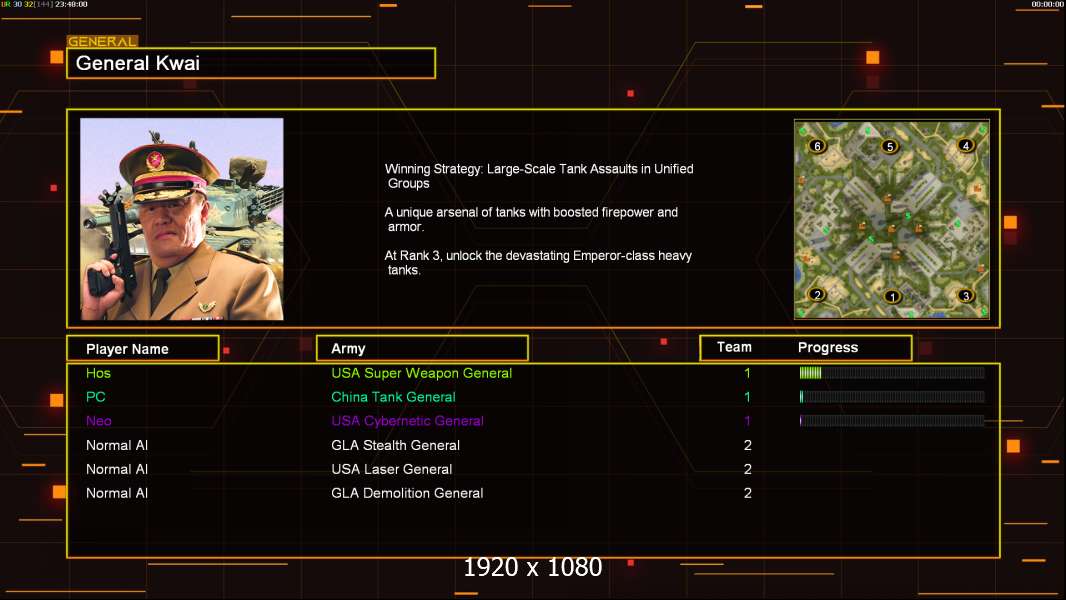Click the Team column header
This screenshot has width=1066, height=600.
[x=734, y=347]
